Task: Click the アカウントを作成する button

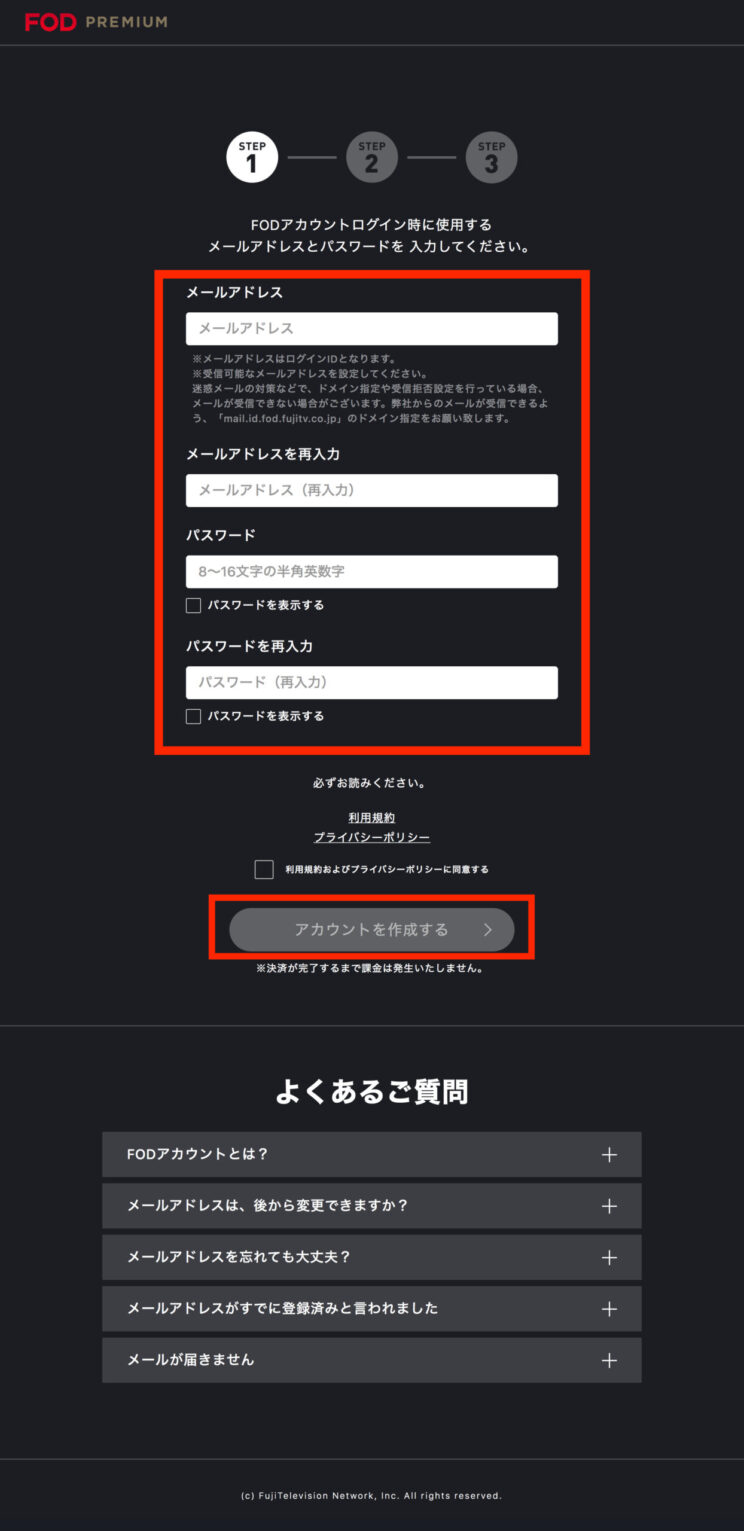Action: pos(372,930)
